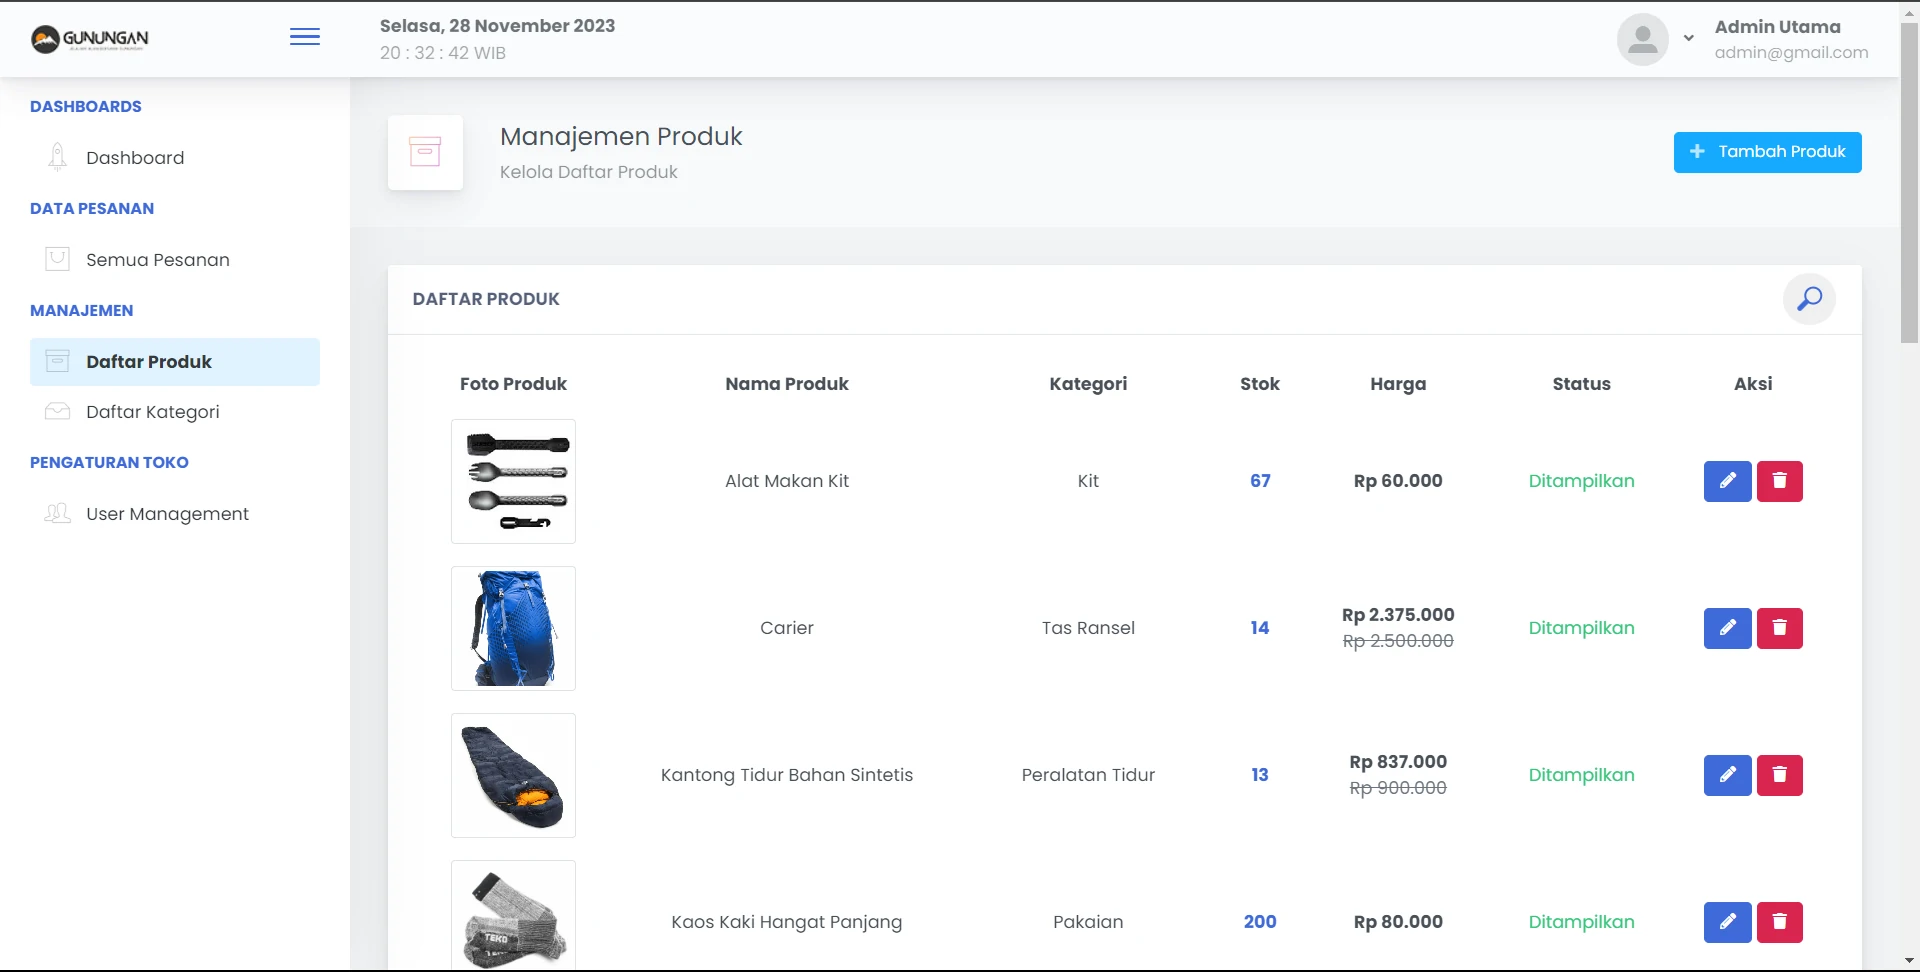The image size is (1920, 972).
Task: Select Daftar Produk sidebar item
Action: (x=149, y=362)
